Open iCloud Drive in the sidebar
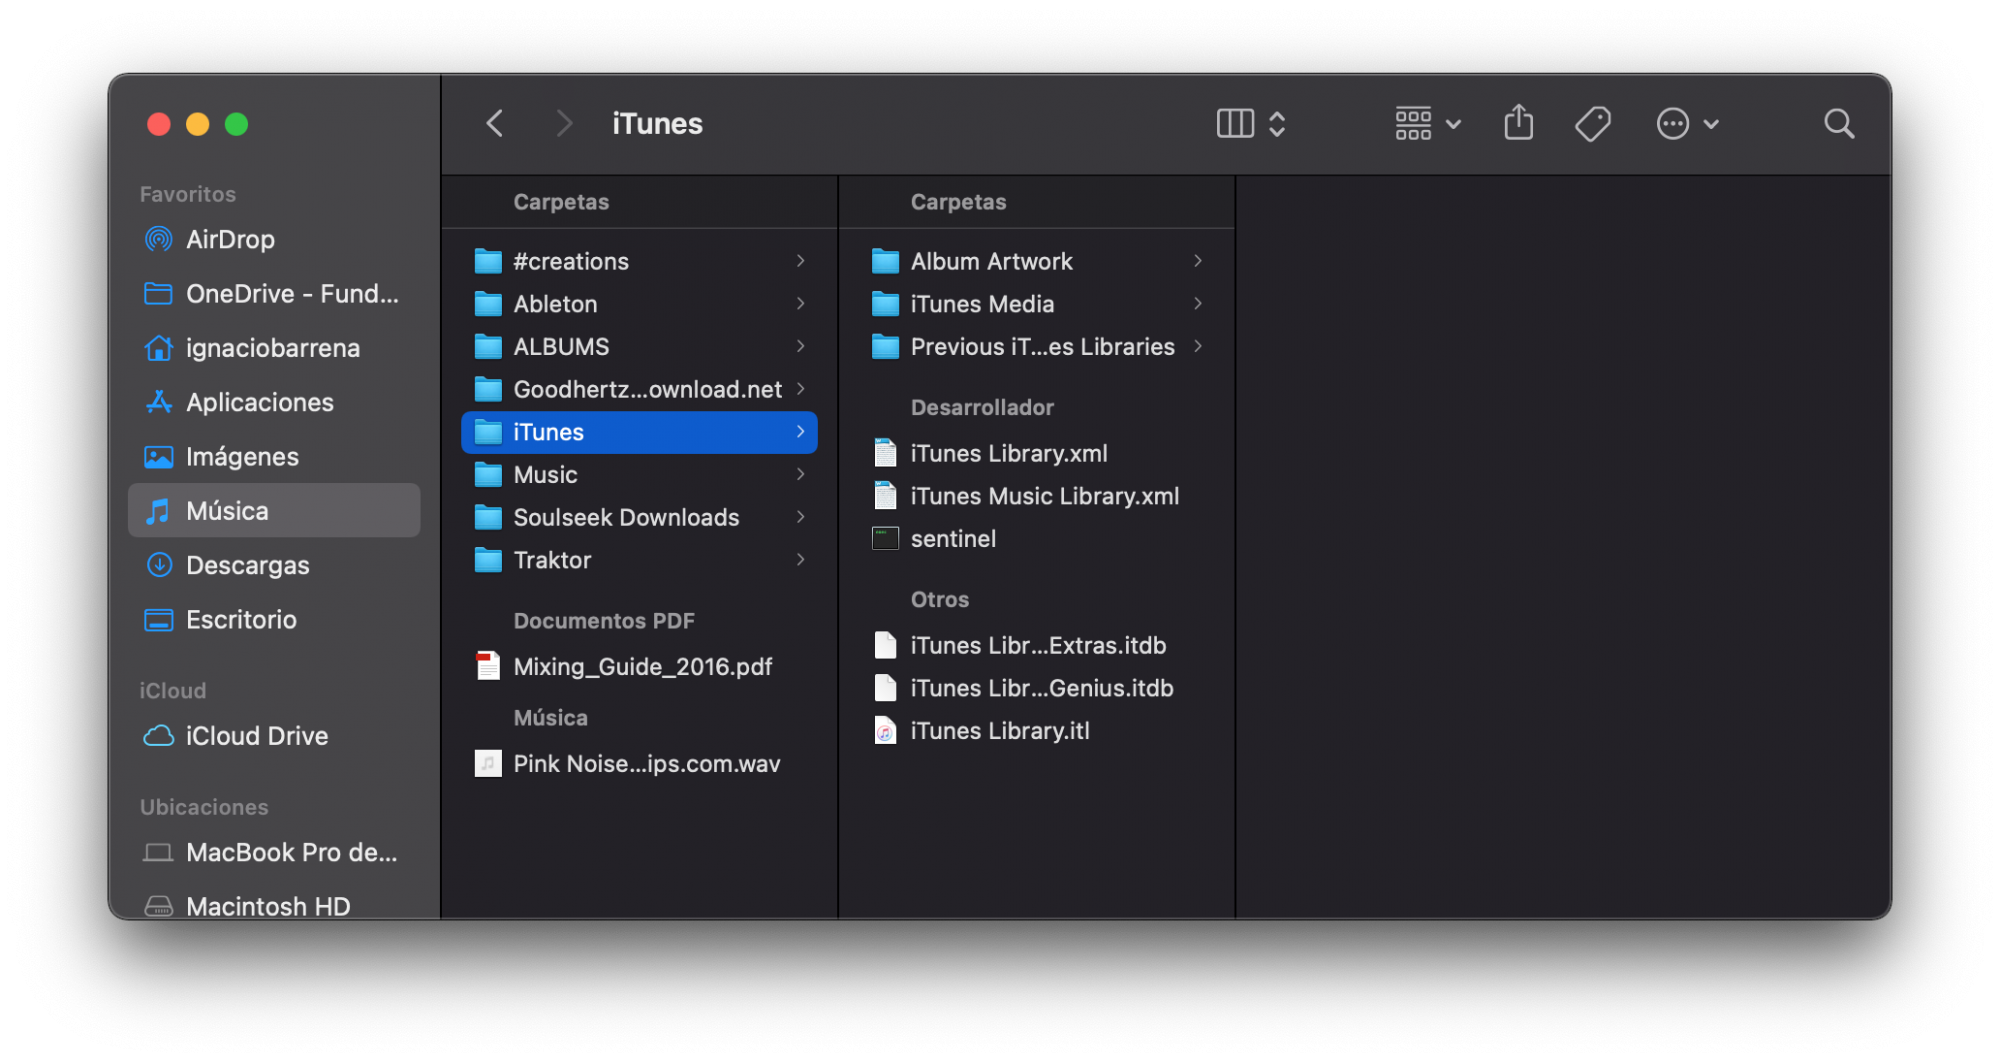The height and width of the screenshot is (1063, 2000). 274,736
